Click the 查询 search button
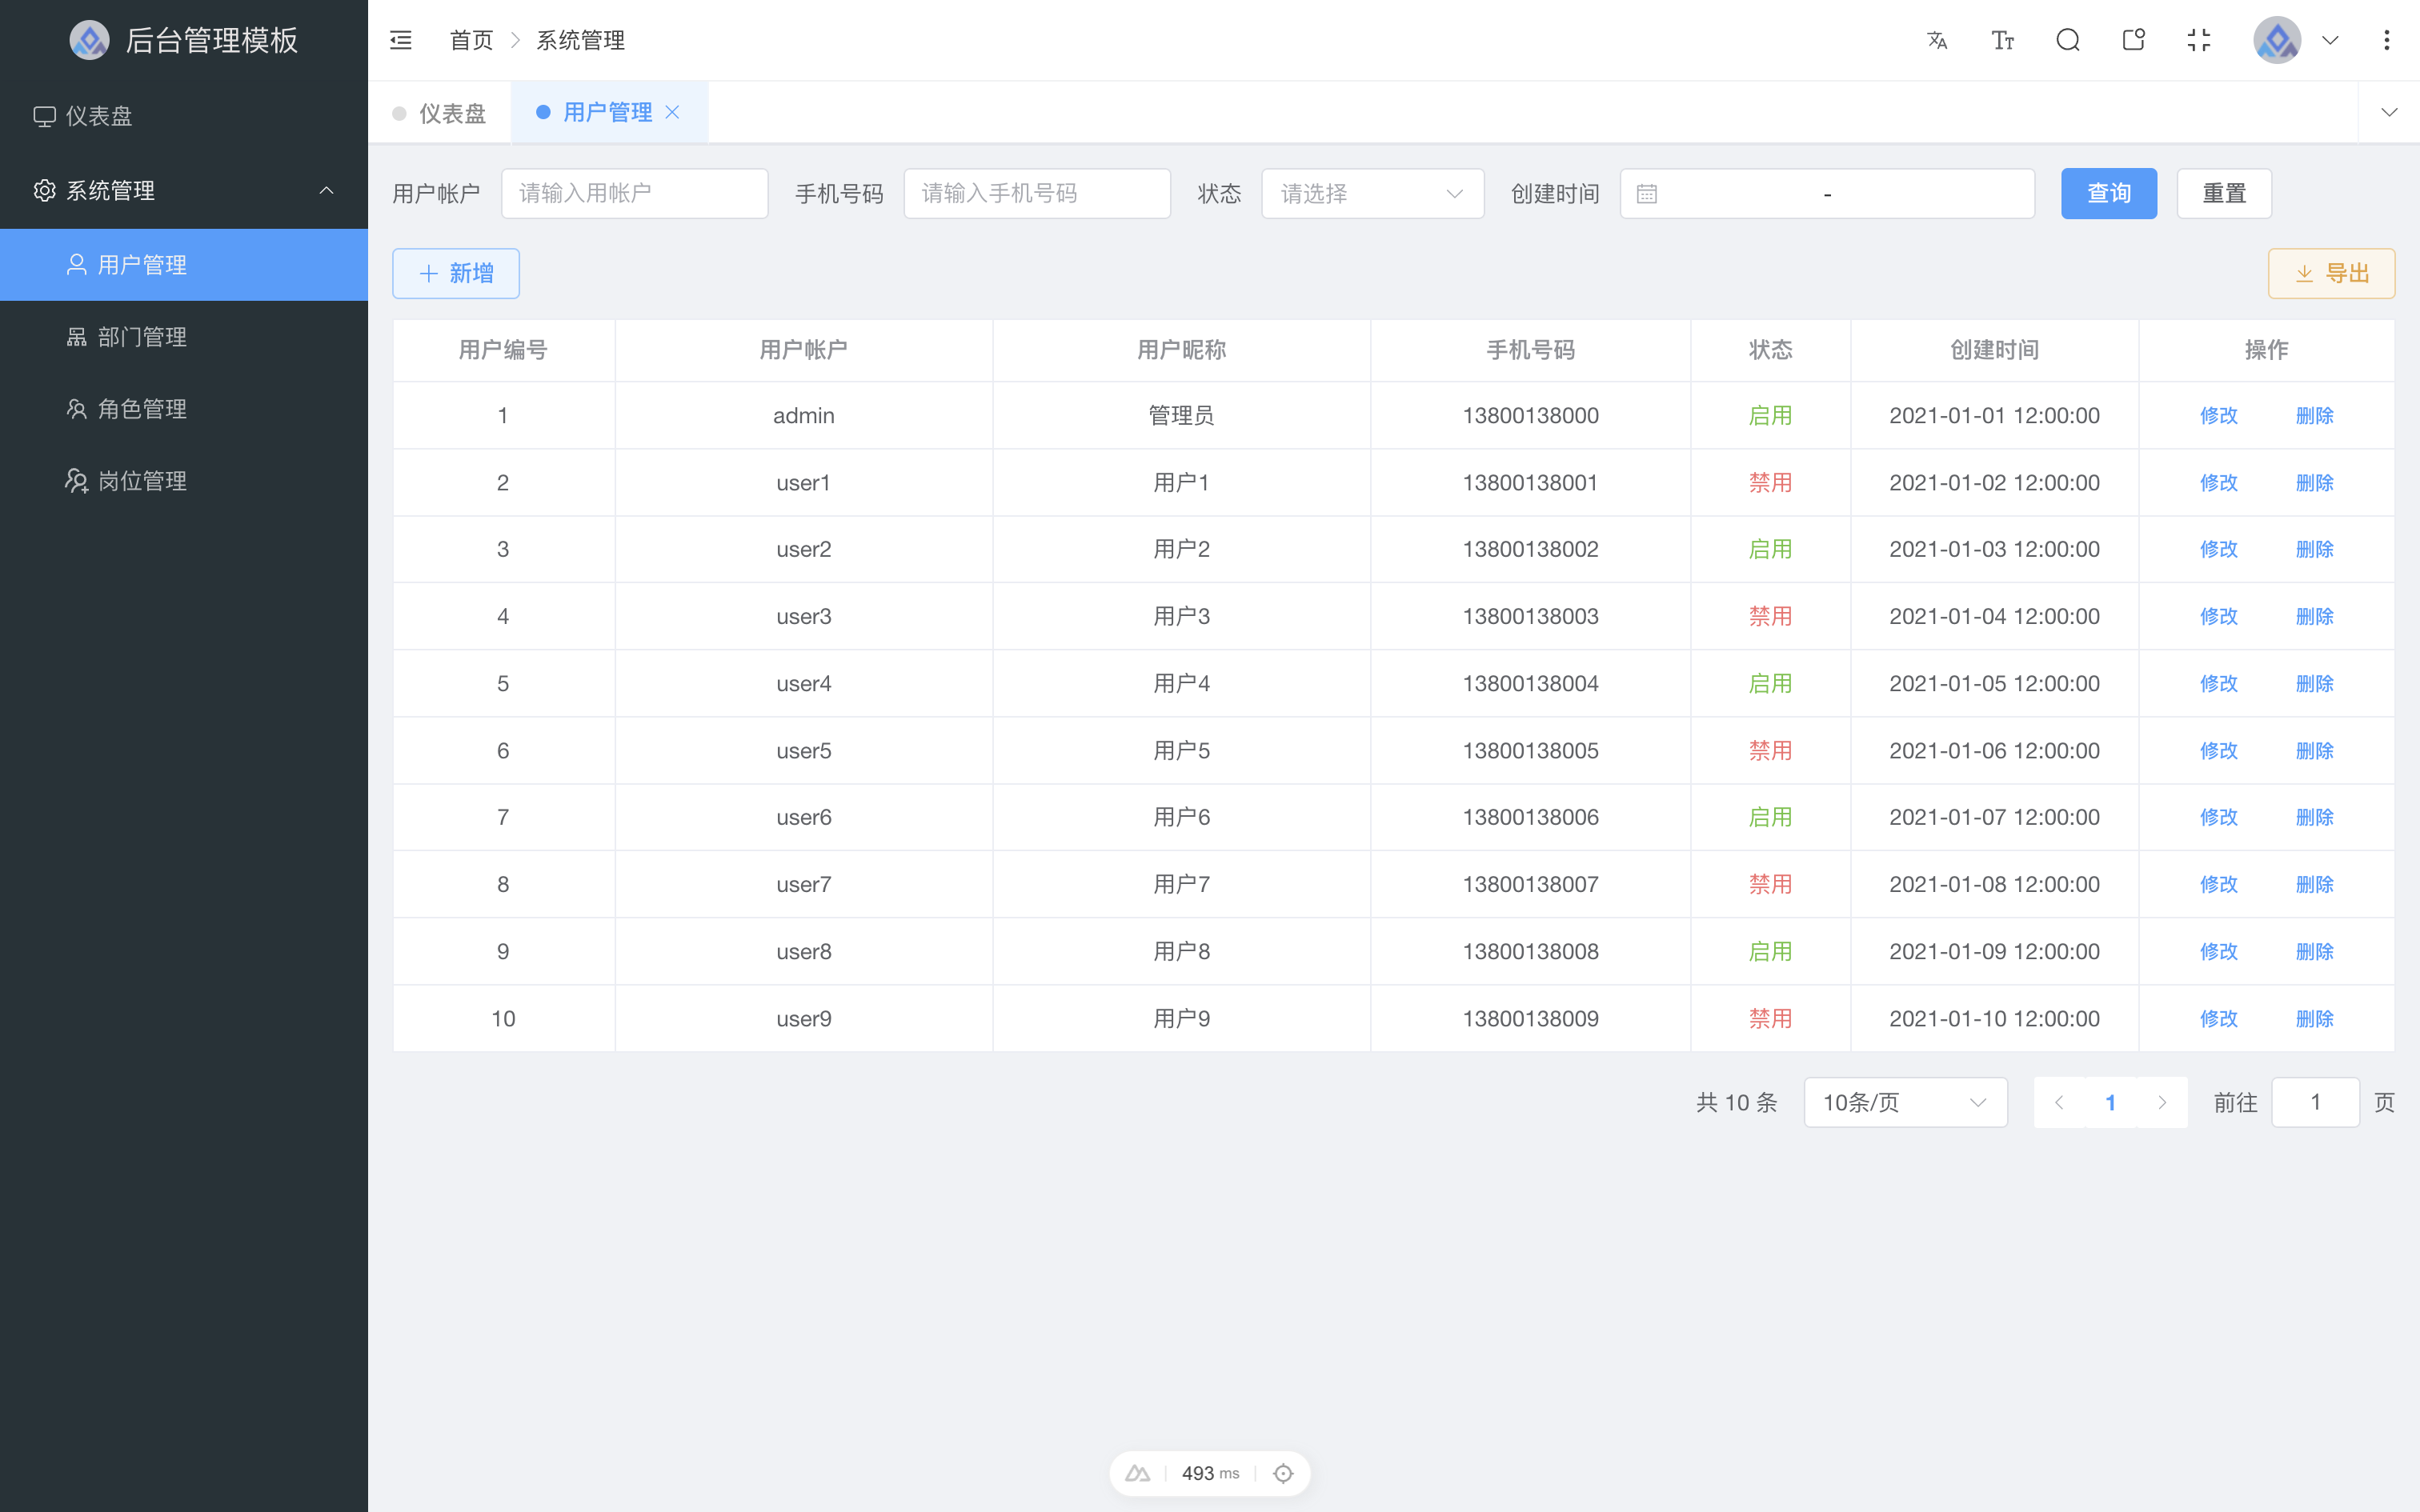2420x1512 pixels. (2108, 193)
